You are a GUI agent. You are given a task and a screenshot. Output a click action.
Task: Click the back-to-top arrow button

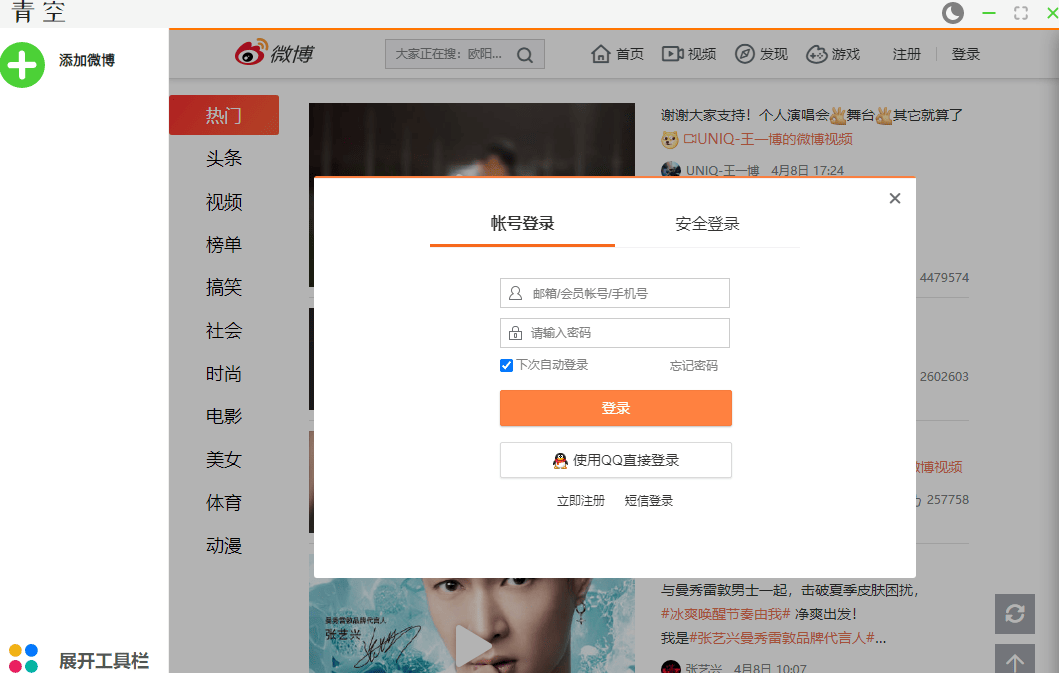tap(1014, 659)
